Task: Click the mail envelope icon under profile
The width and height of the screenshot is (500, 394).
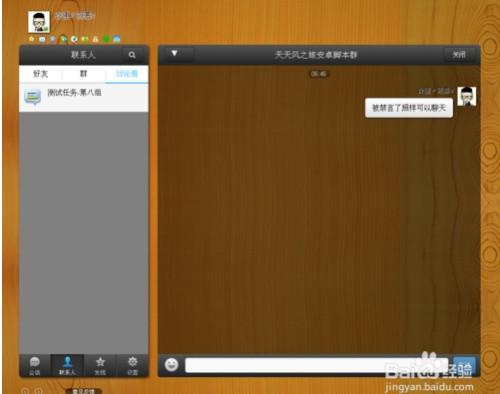Action: [42, 39]
